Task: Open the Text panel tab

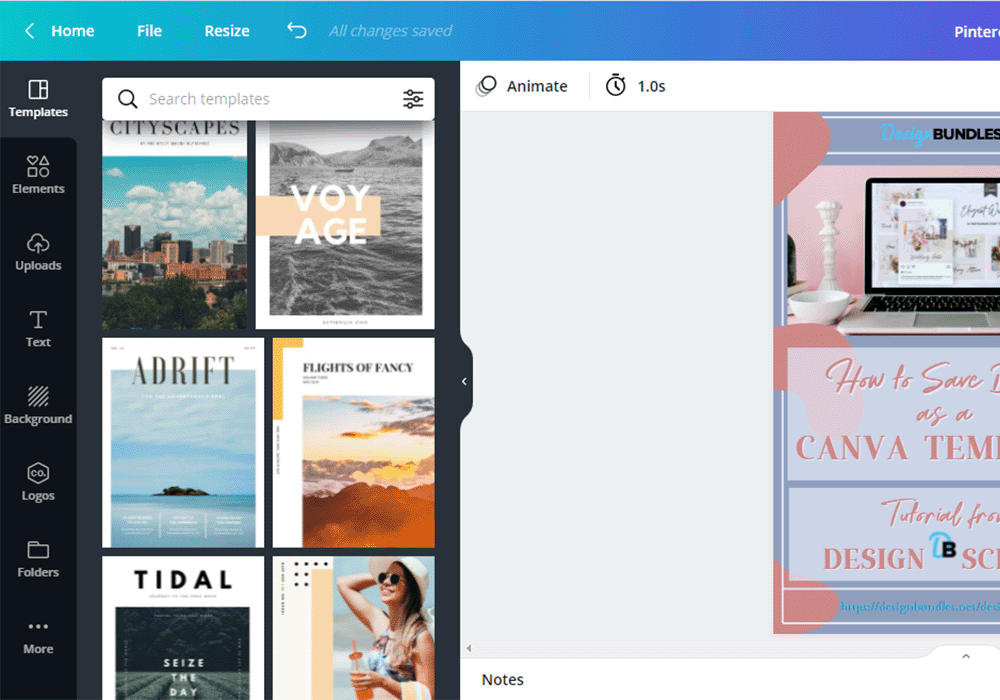Action: click(38, 329)
